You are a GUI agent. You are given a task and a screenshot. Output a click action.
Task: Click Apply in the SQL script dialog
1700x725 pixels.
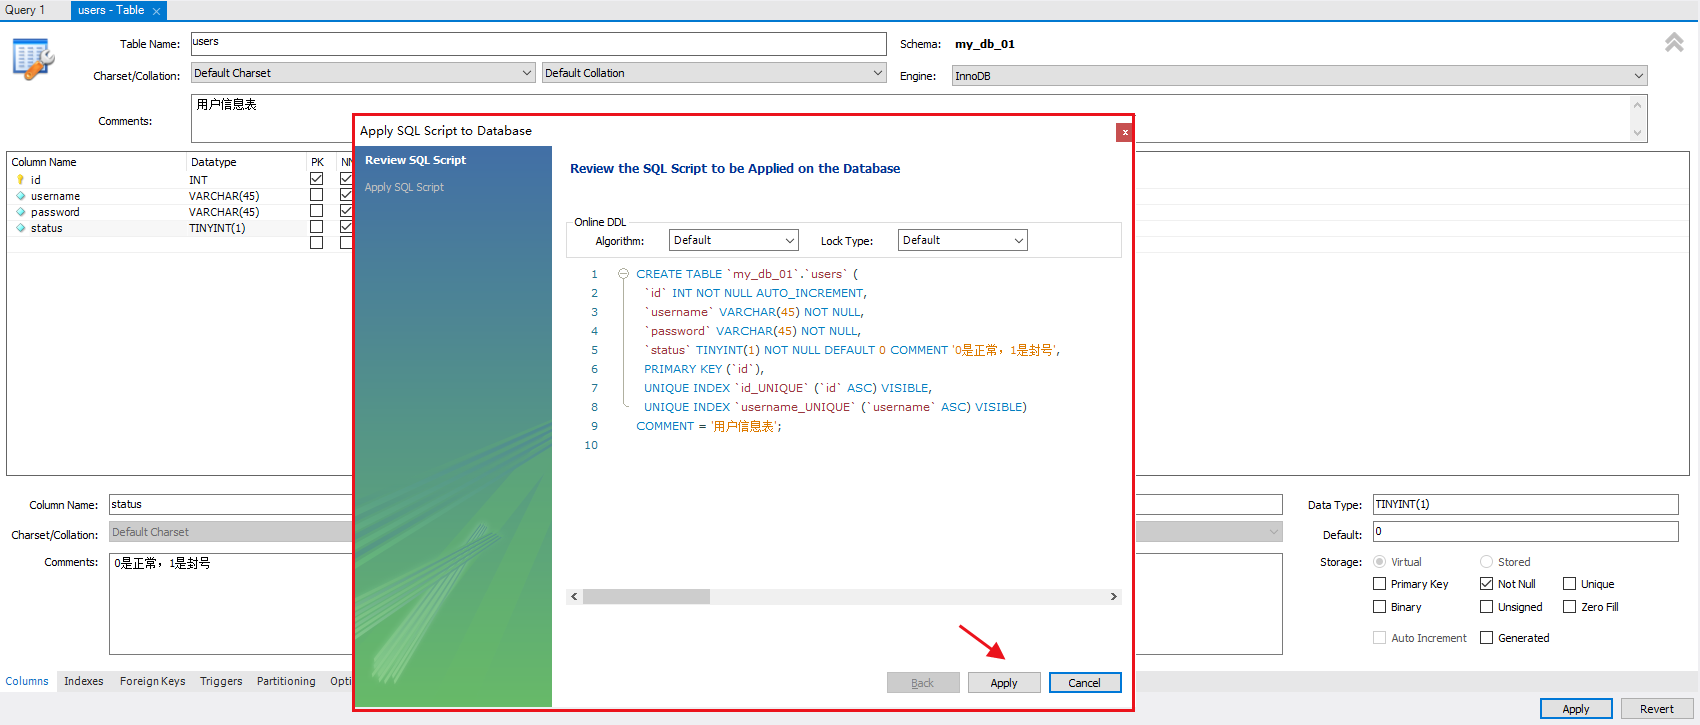tap(1004, 683)
